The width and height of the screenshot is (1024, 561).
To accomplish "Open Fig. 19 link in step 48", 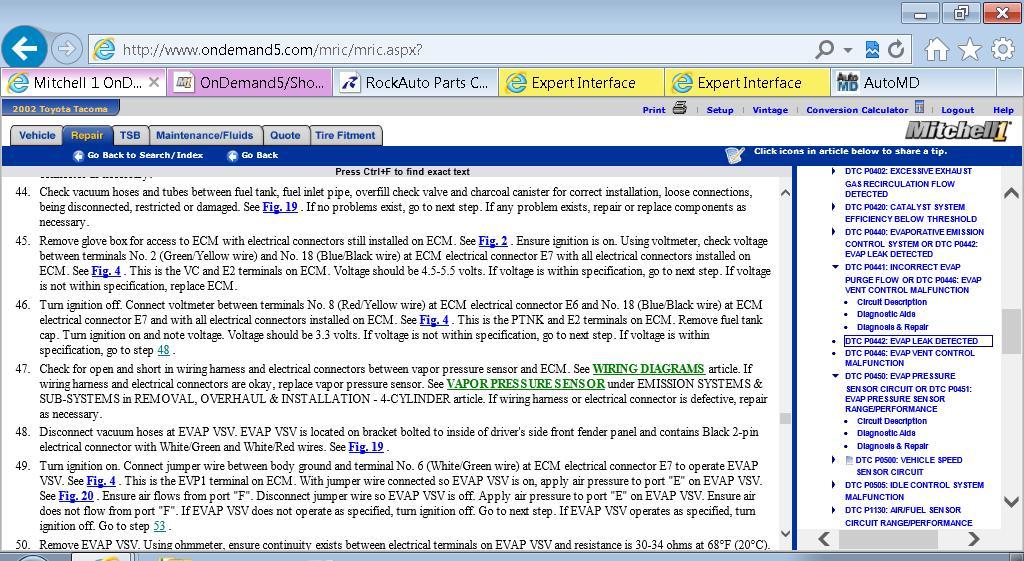I will click(366, 447).
